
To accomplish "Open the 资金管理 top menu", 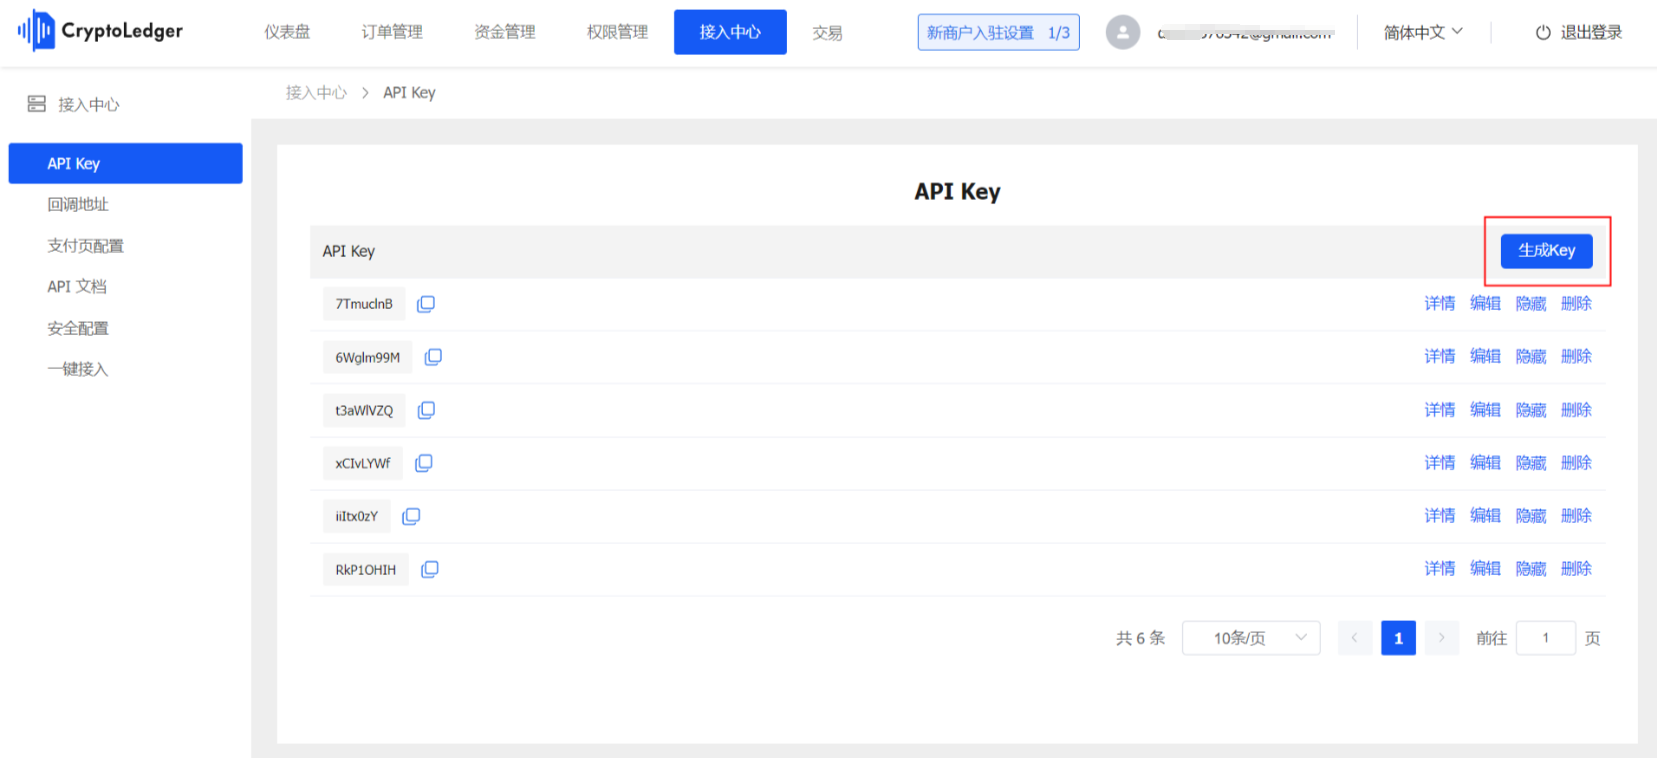I will coord(505,32).
